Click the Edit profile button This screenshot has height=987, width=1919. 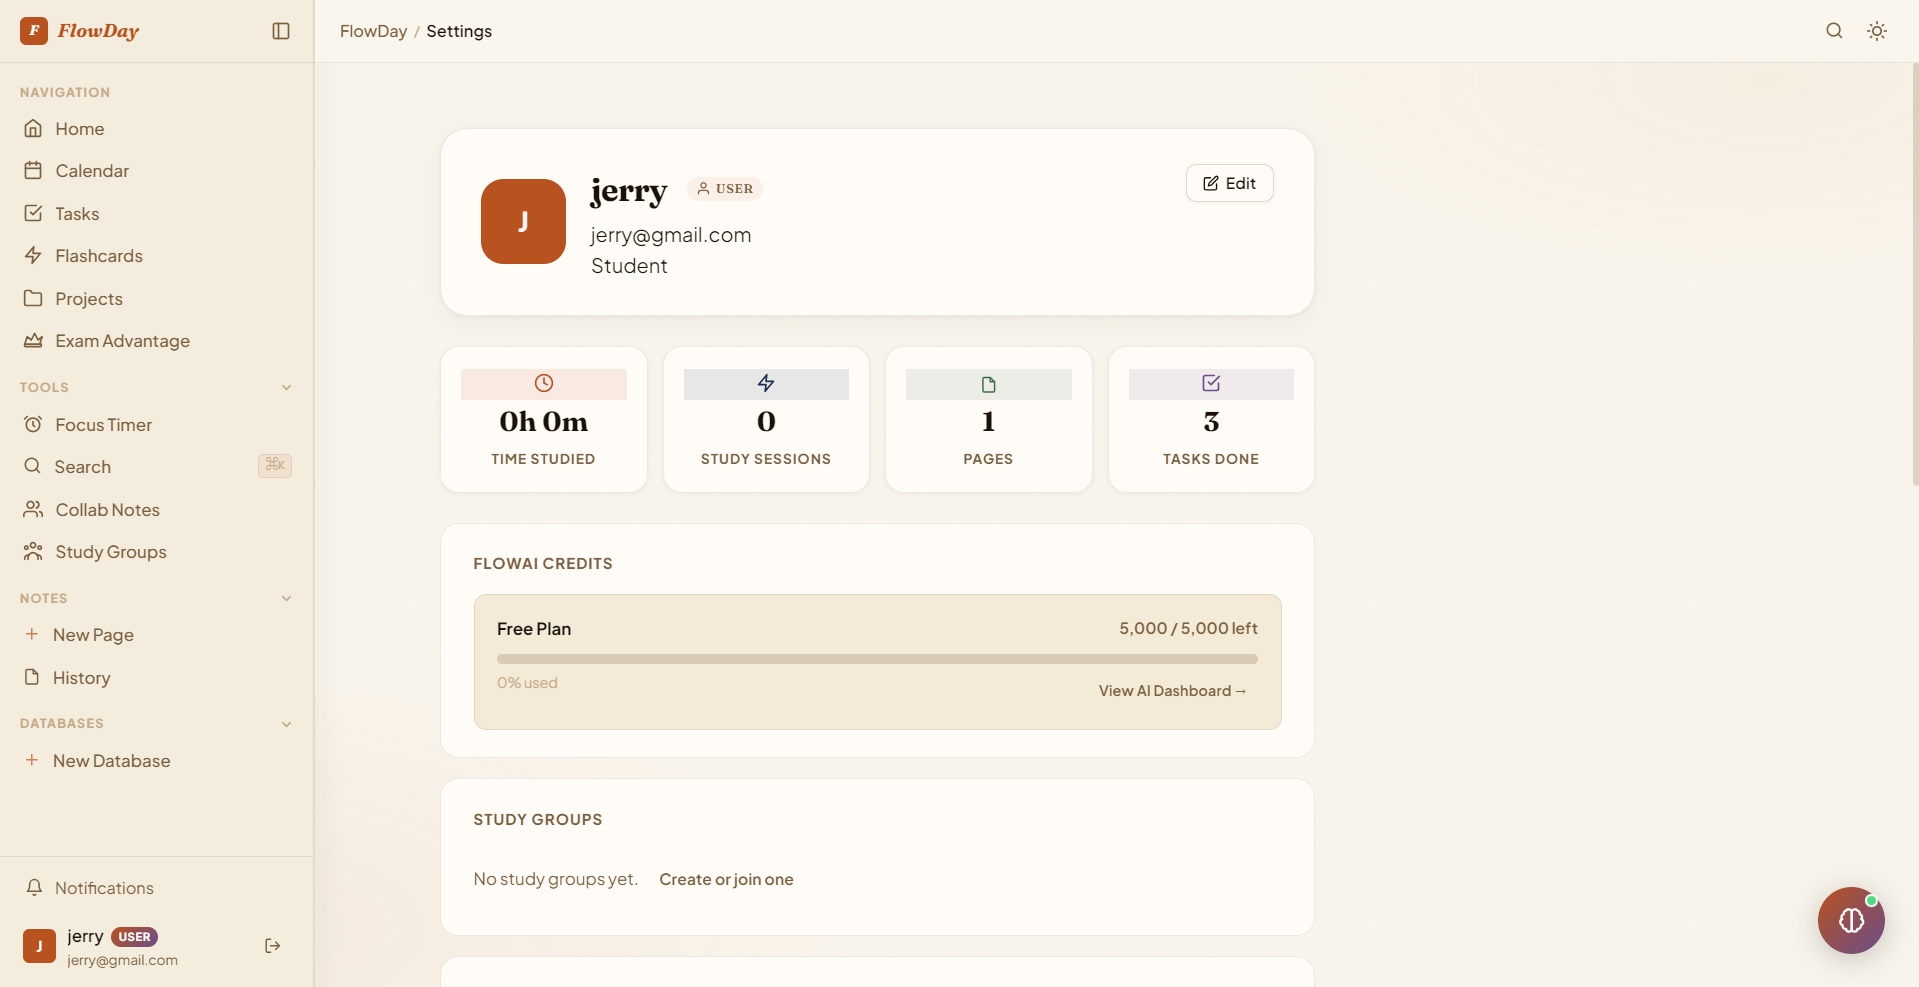[1229, 183]
